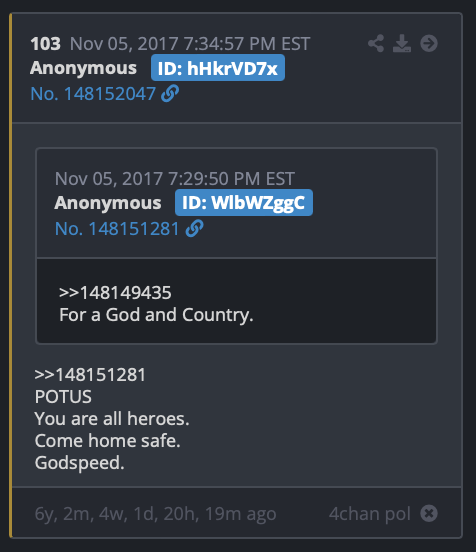476x552 pixels.
Task: Click the 'For a God and Country.' quote text
Action: click(156, 315)
